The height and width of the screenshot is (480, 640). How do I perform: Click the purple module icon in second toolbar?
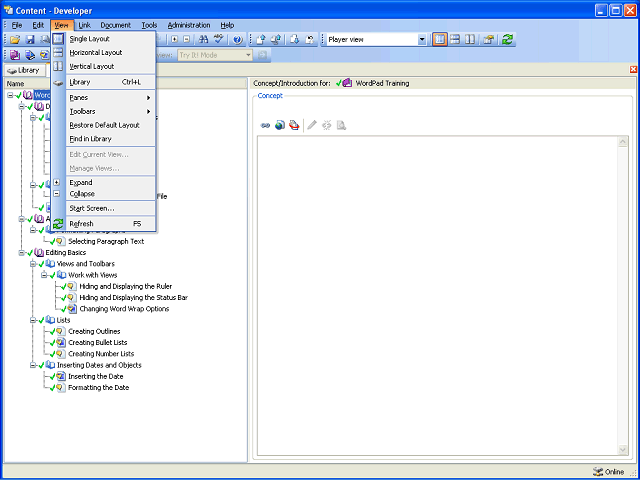[x=15, y=55]
